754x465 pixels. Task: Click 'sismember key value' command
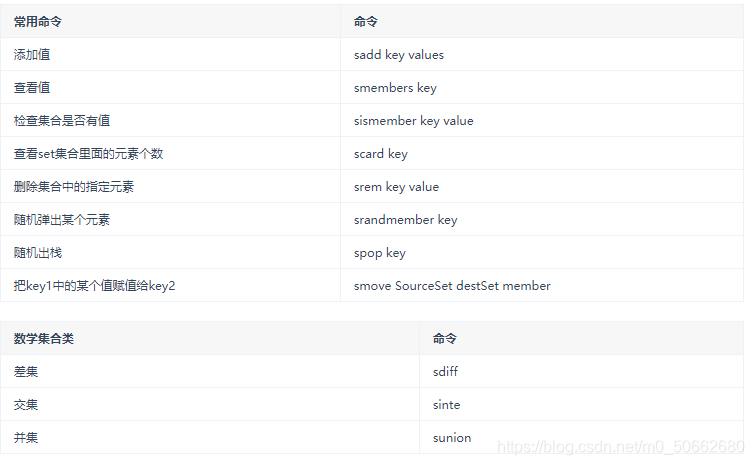[x=414, y=121]
